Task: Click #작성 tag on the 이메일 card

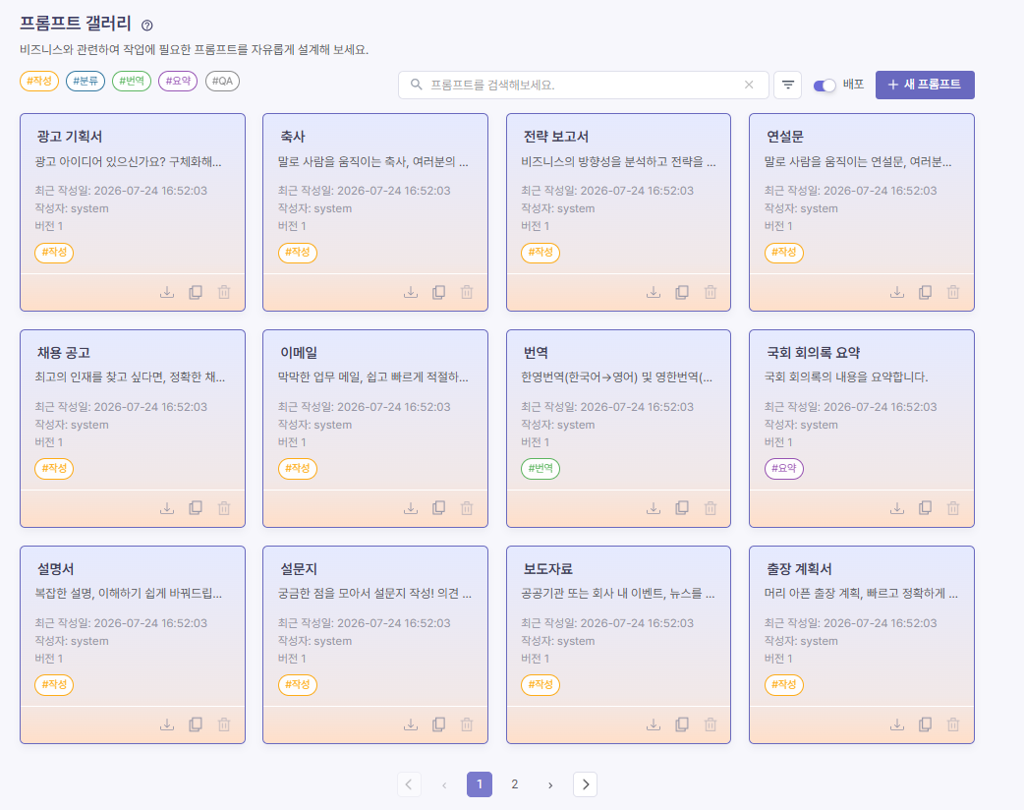Action: [x=297, y=468]
